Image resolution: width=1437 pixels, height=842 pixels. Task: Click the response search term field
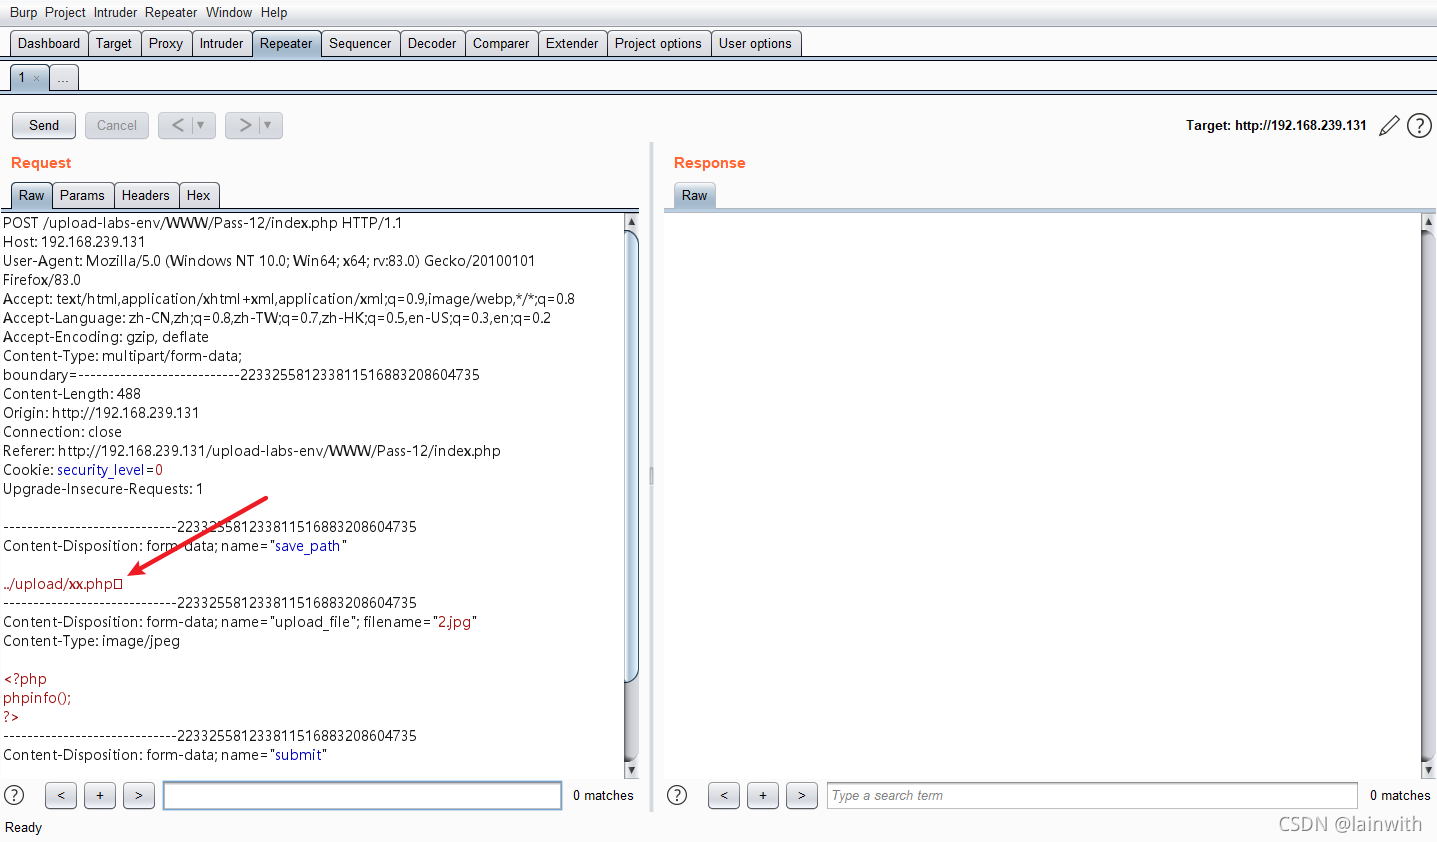click(x=1092, y=795)
